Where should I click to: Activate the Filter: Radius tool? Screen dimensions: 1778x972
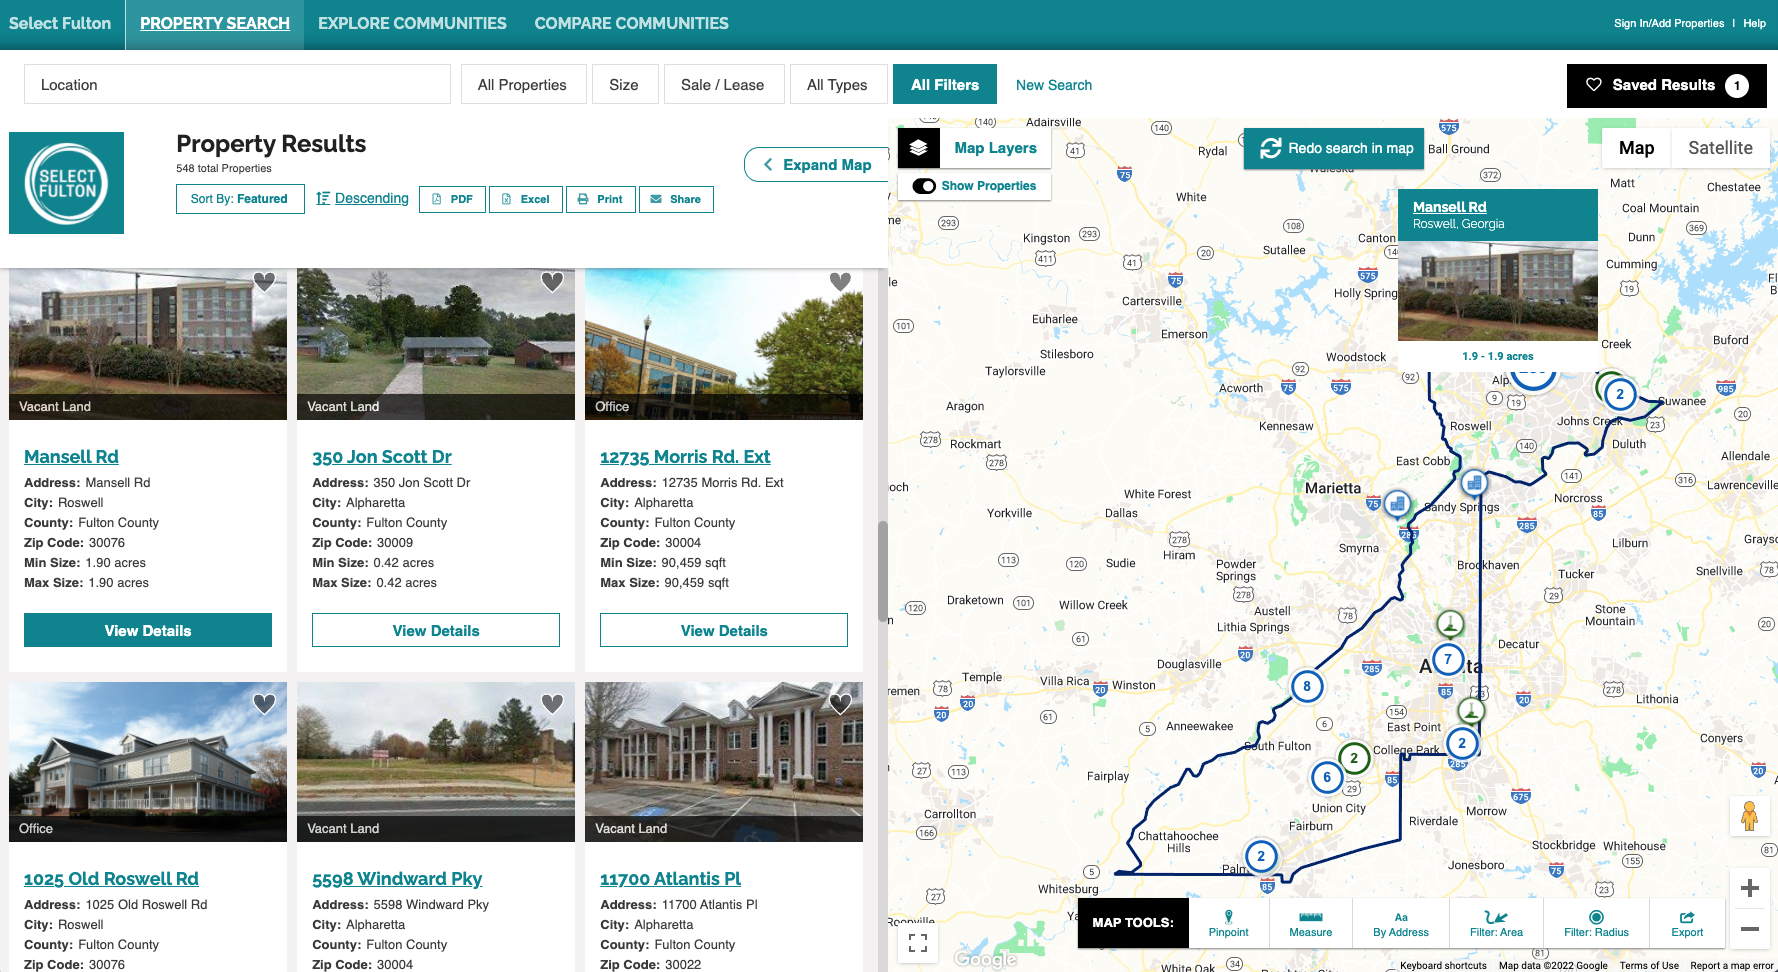tap(1596, 923)
